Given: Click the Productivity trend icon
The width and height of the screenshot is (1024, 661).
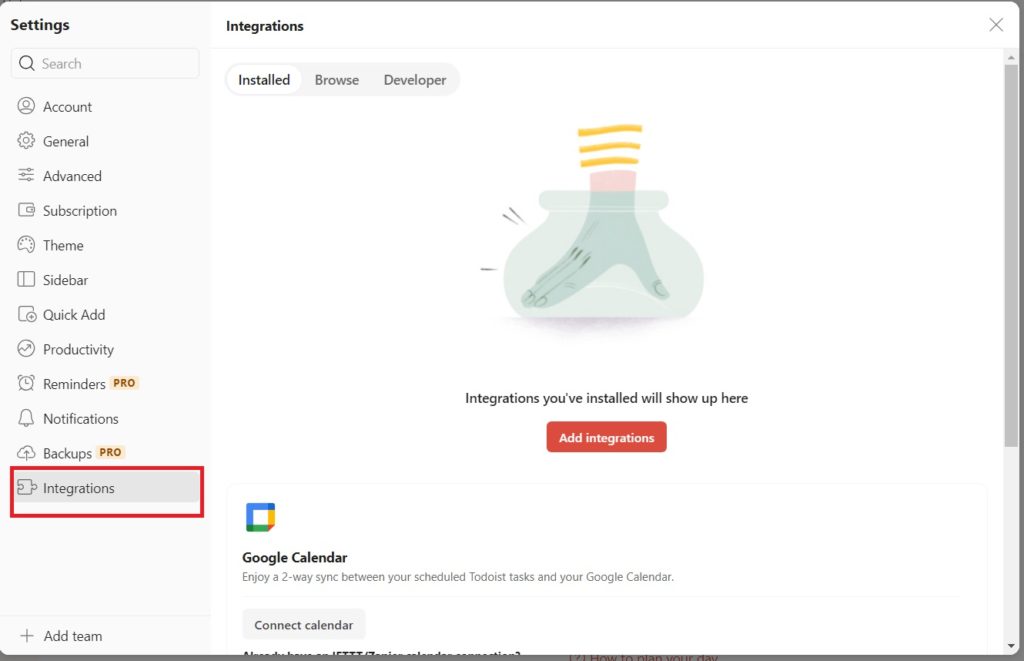Looking at the screenshot, I should [x=26, y=349].
